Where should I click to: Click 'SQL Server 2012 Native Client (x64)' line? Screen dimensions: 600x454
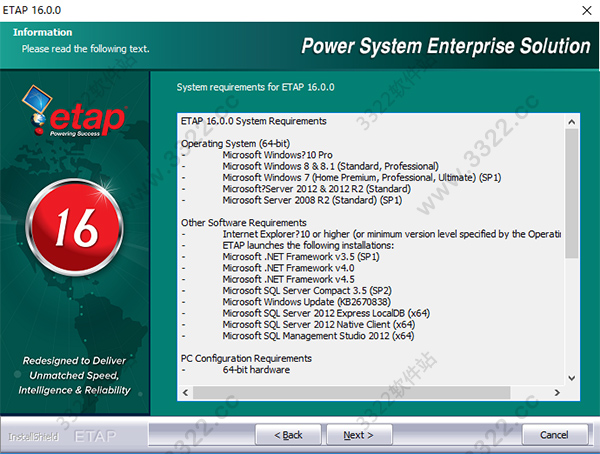[319, 324]
